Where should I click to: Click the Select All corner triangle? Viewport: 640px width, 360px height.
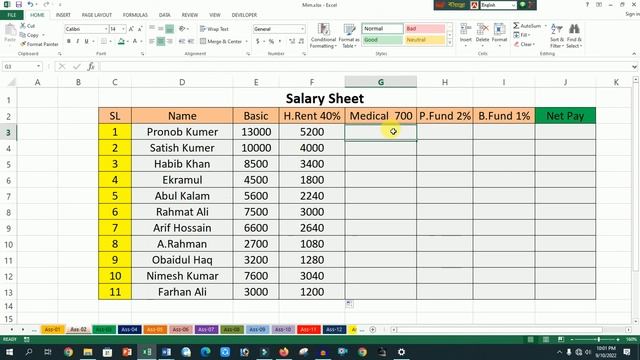coord(11,82)
